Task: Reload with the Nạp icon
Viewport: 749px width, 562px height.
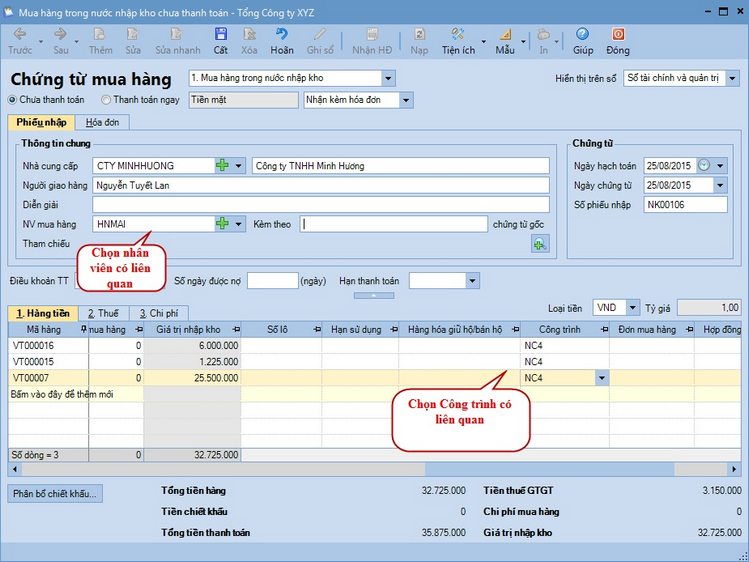Action: point(419,34)
